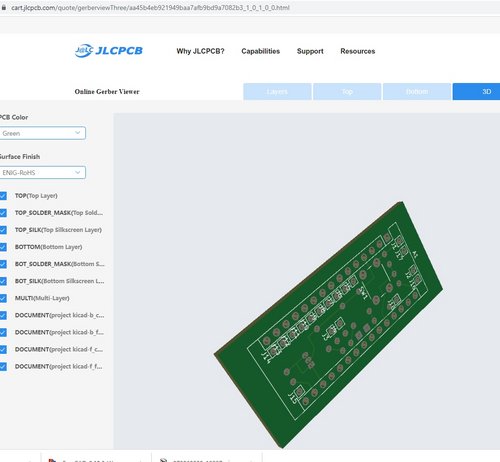
Task: Toggle the DOCUMENT kicad-f_f layer checkbox
Action: tap(3, 366)
